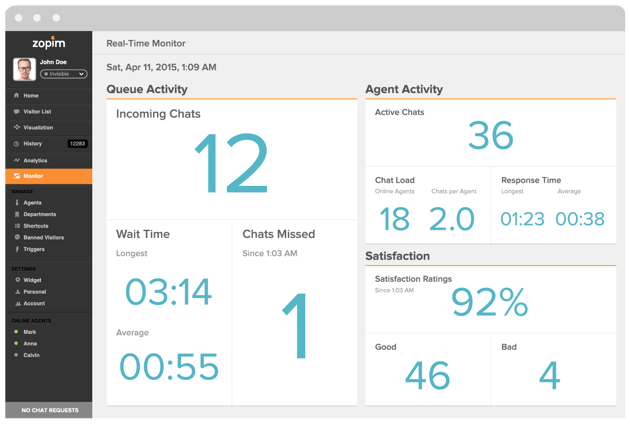Viewport: 630px width, 424px height.
Task: Click John Doe profile avatar
Action: point(24,68)
